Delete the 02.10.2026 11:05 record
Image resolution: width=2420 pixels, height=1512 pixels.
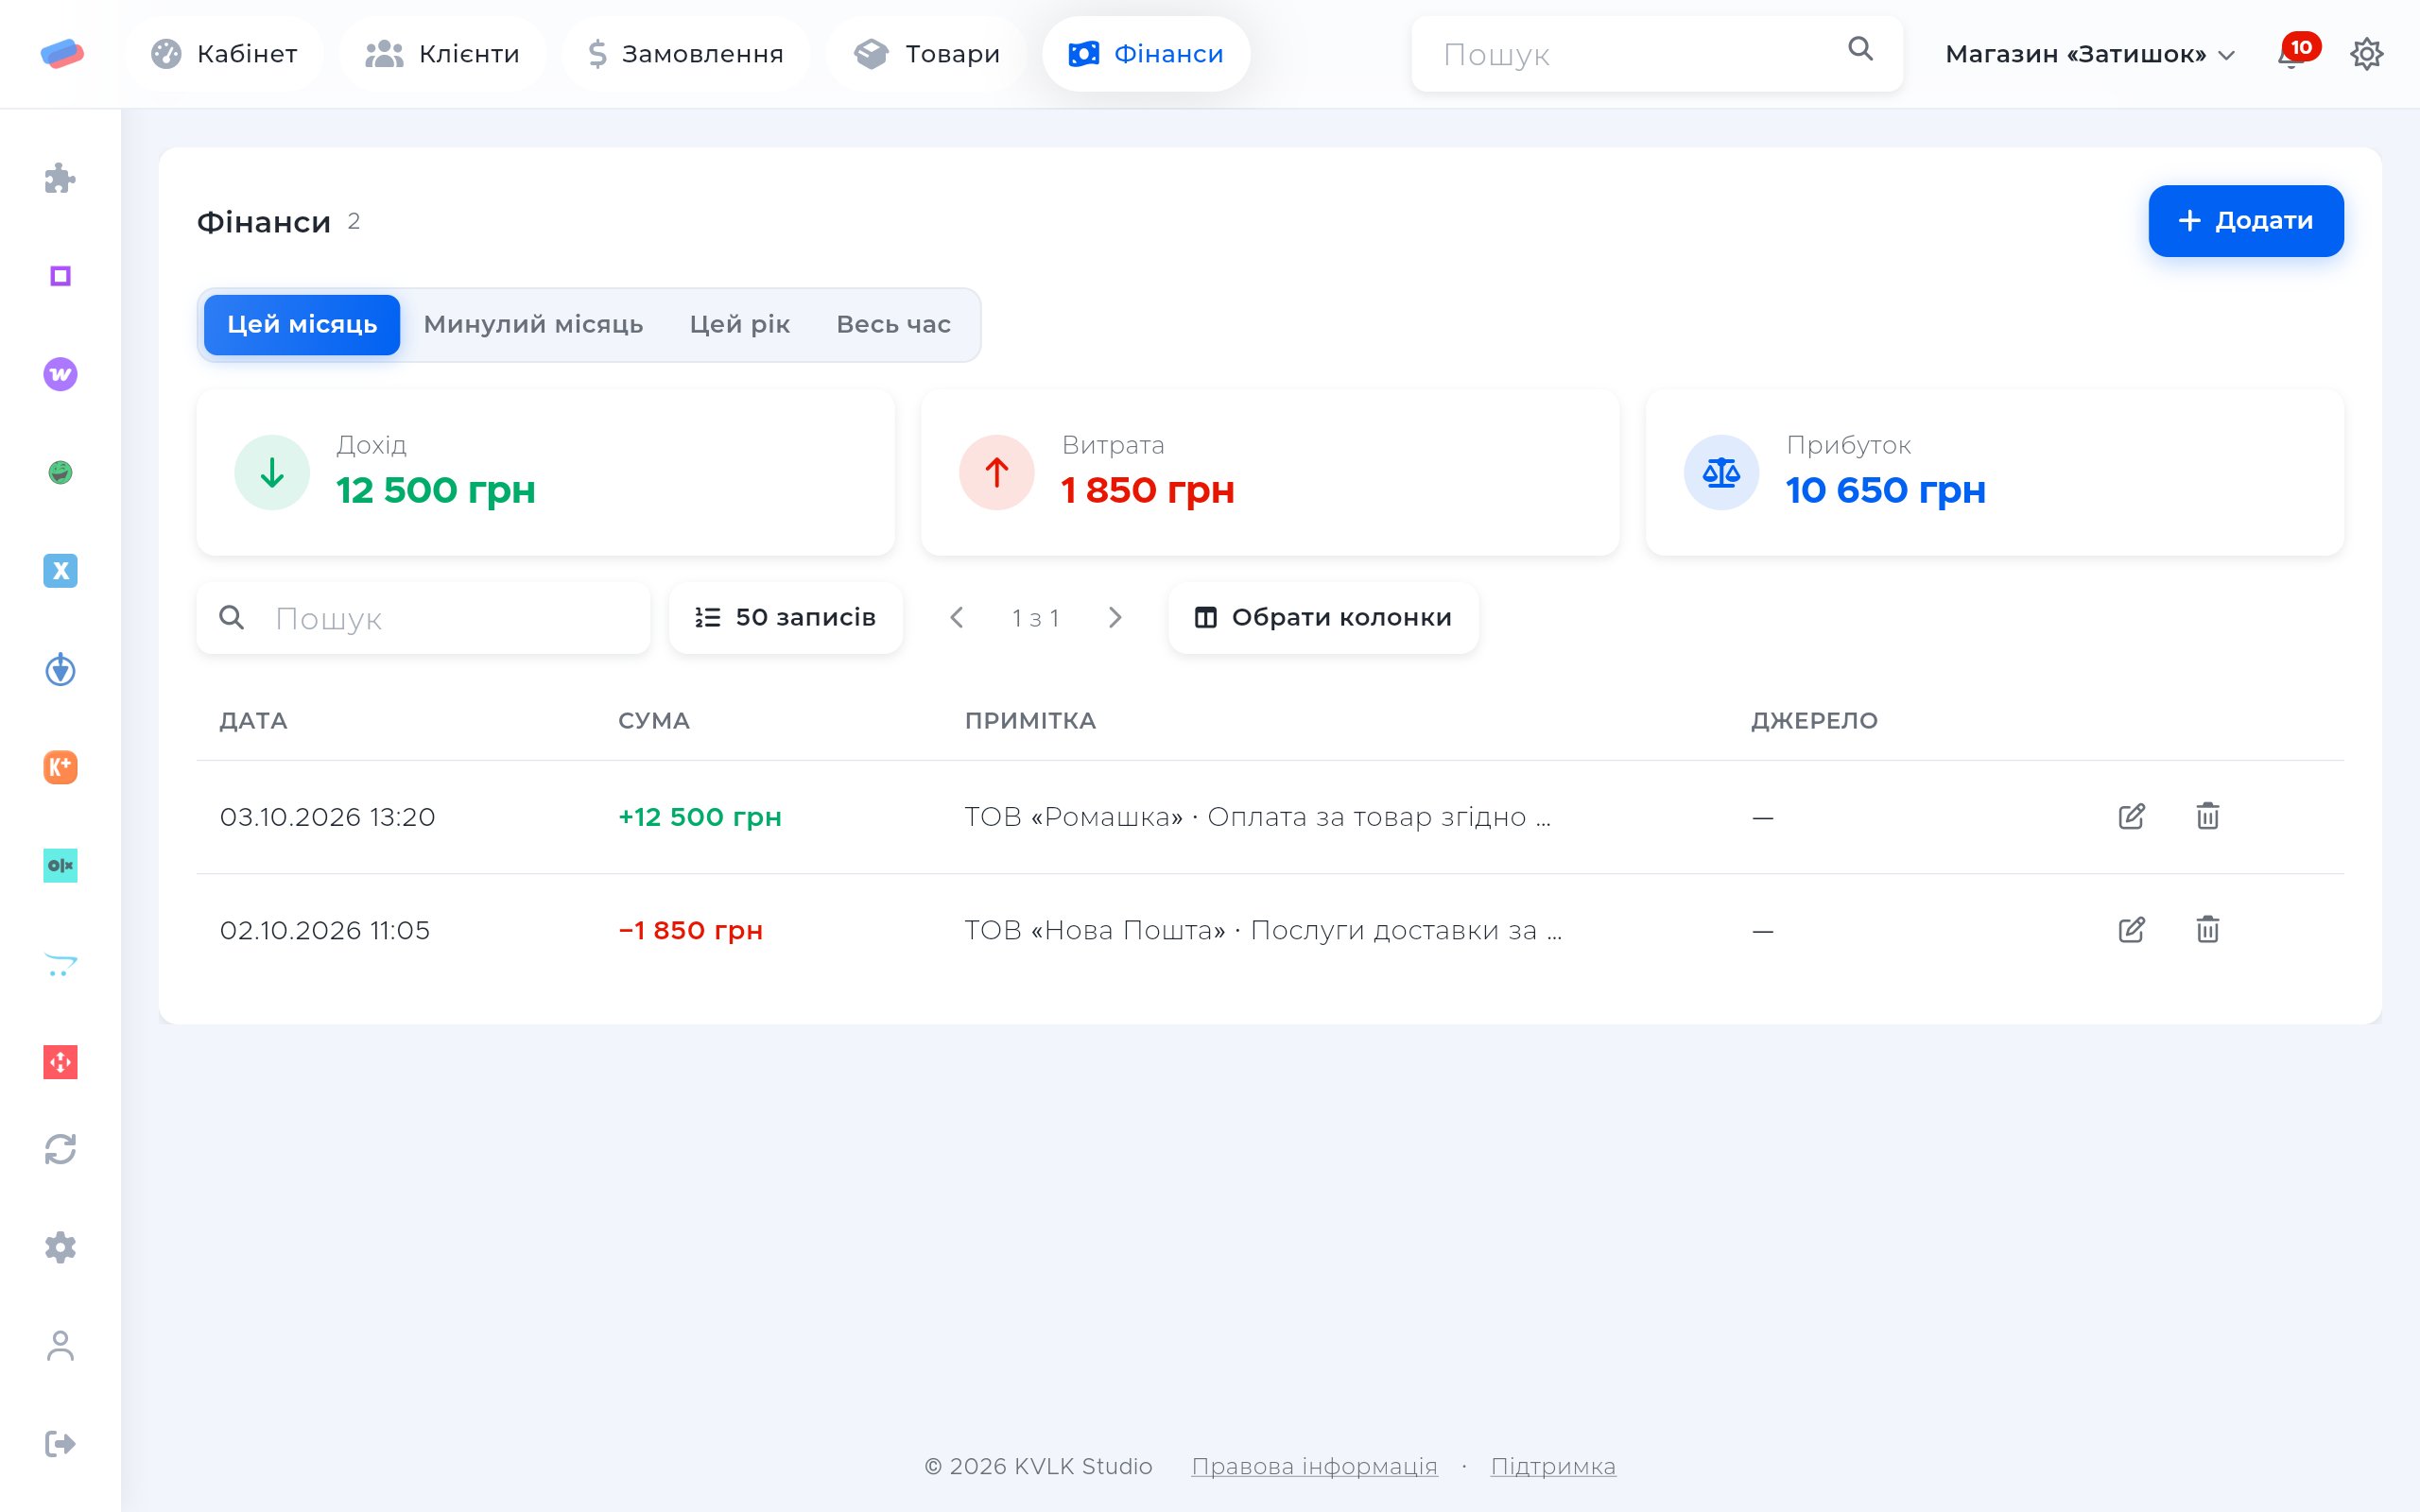click(x=2207, y=930)
